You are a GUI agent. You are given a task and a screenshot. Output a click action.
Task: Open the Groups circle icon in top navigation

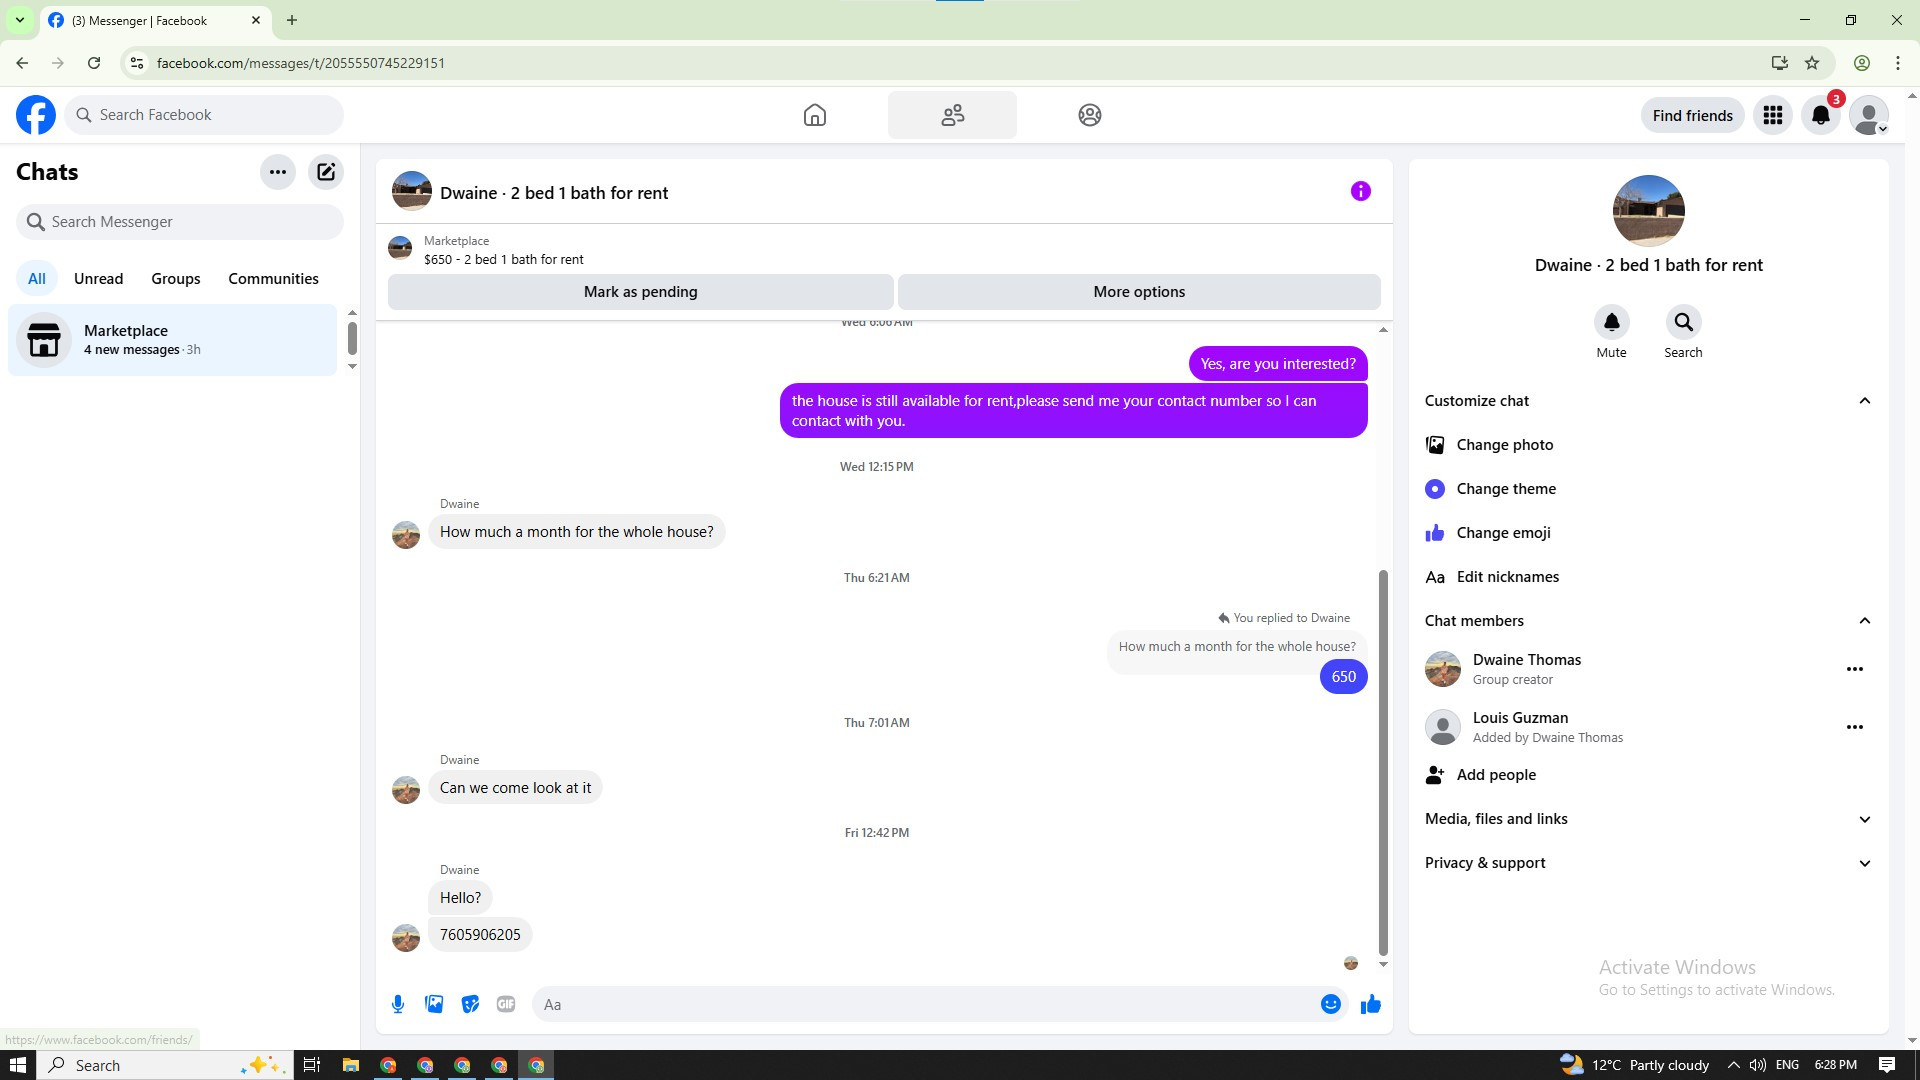click(1090, 115)
